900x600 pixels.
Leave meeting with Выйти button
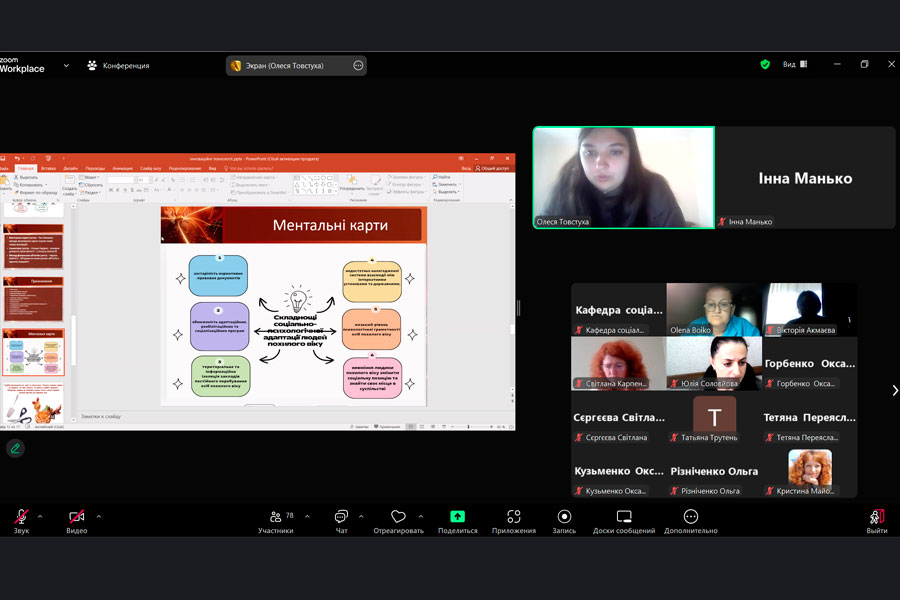click(876, 521)
